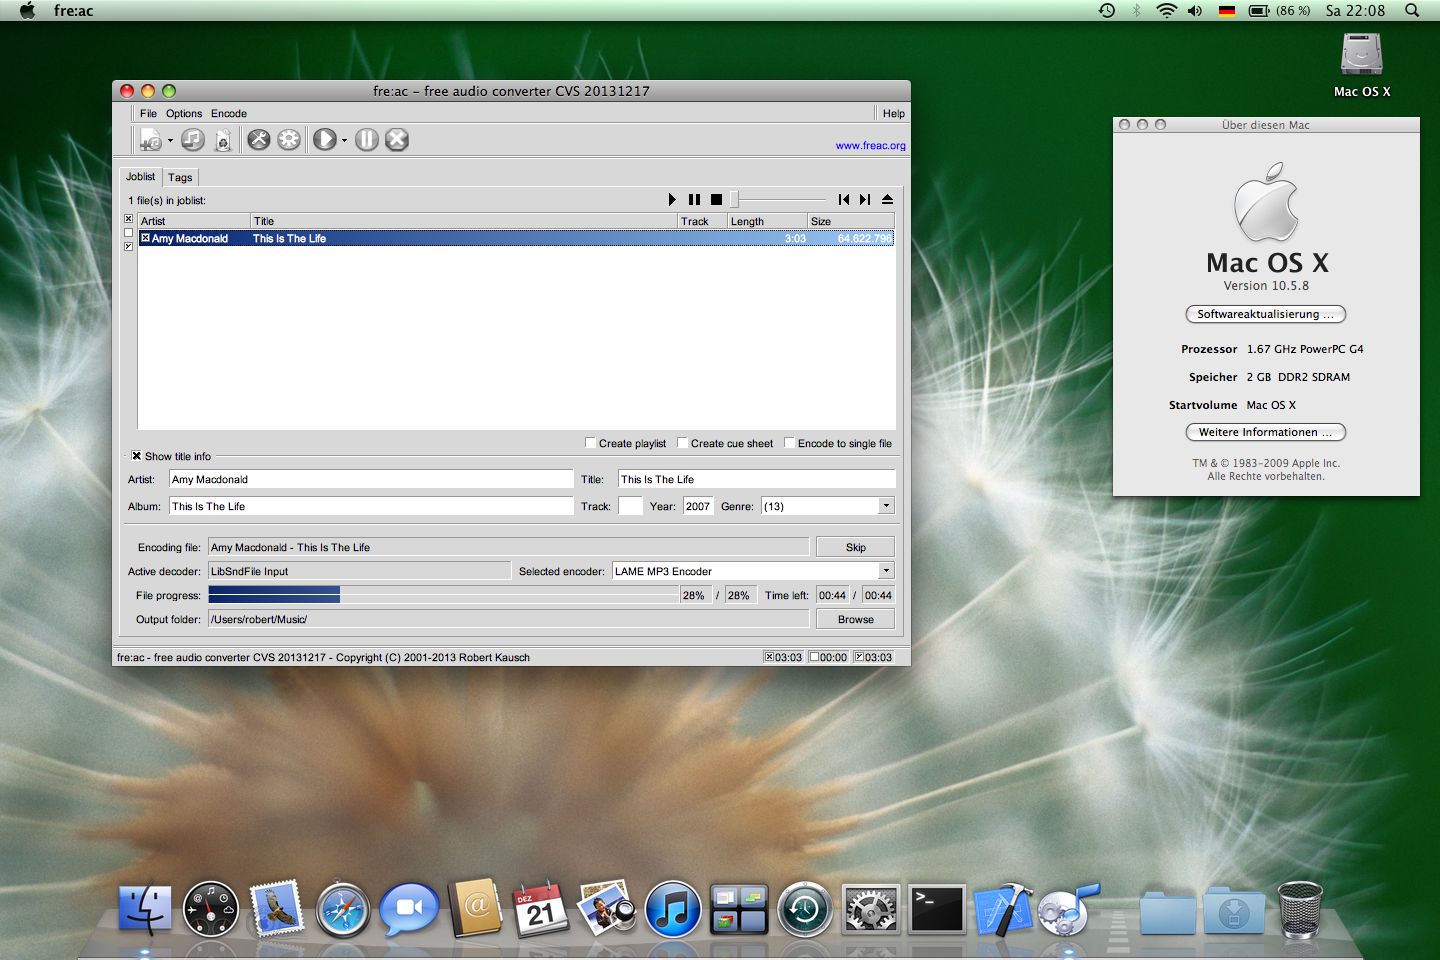1440x960 pixels.
Task: Open the Options menu
Action: click(x=184, y=114)
